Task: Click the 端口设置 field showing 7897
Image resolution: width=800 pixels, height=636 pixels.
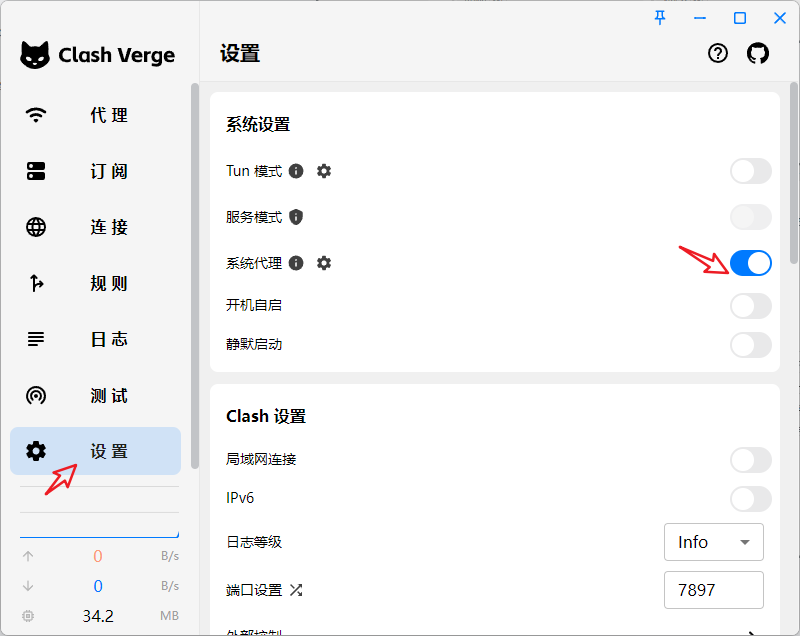Action: [x=713, y=590]
